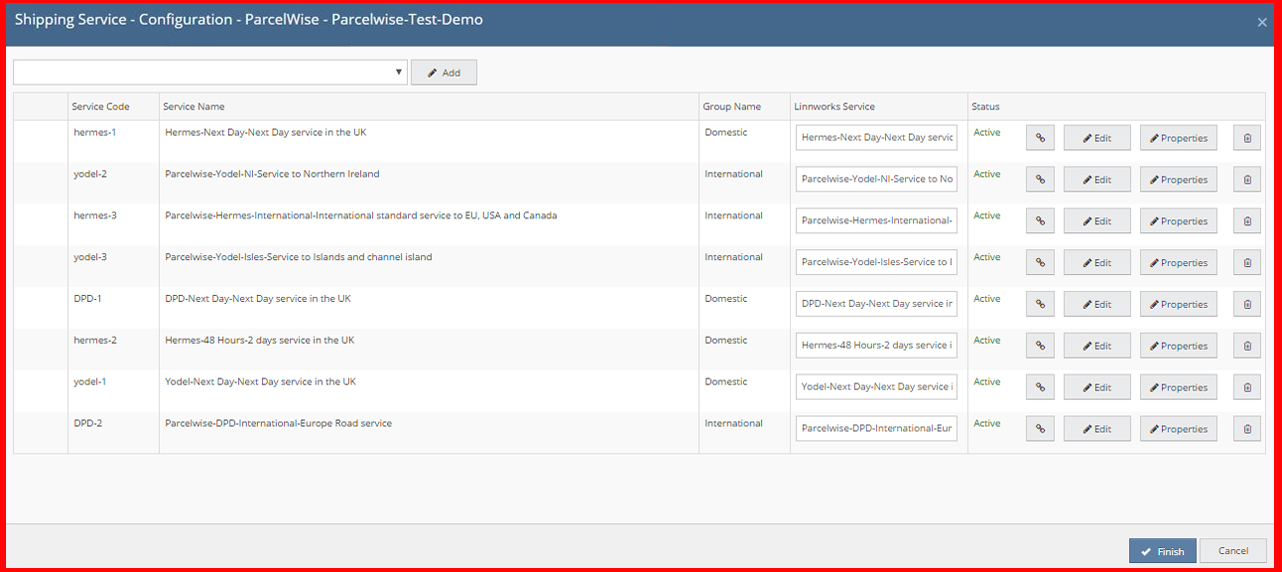The height and width of the screenshot is (572, 1282).
Task: Focus Linnworks Service field for yodel-1 row
Action: coord(877,386)
